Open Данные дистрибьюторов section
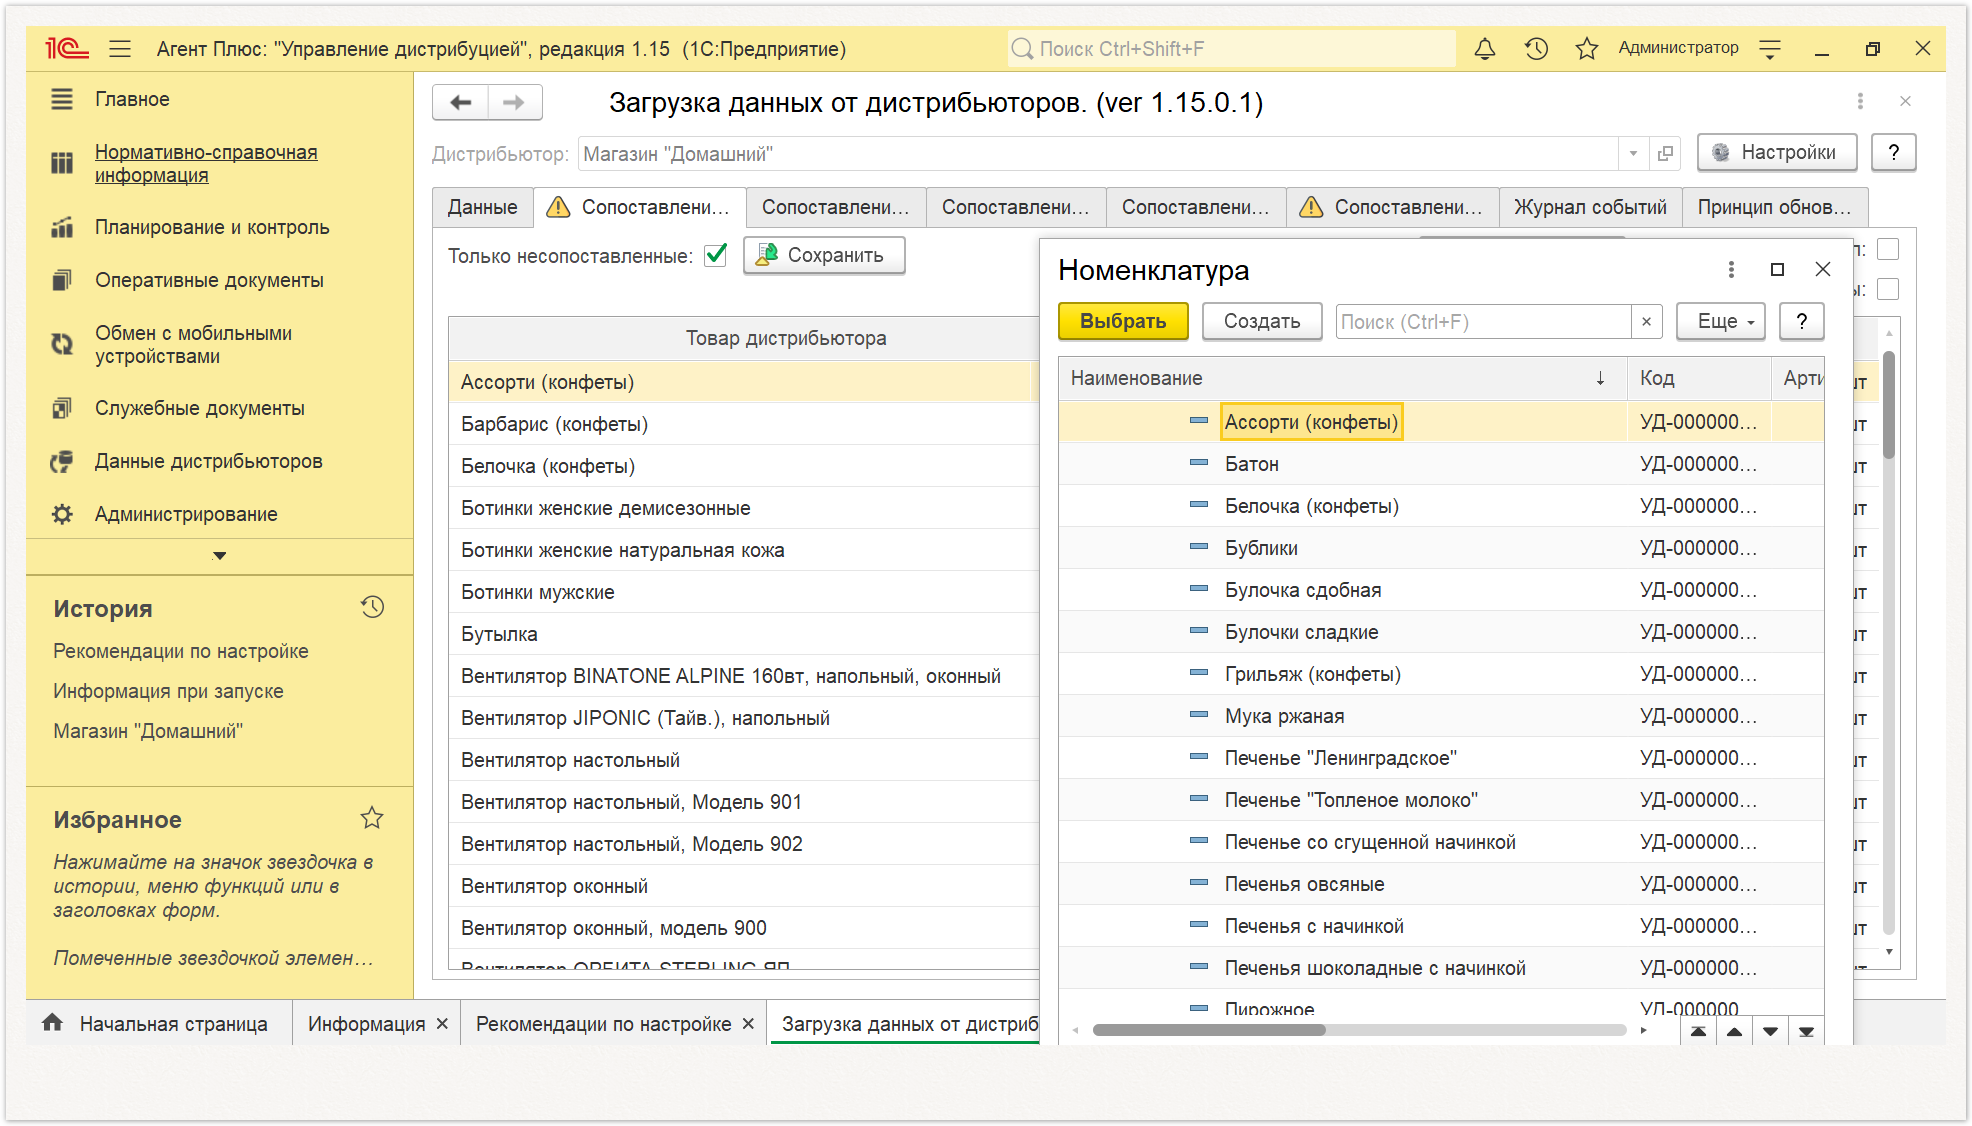 point(208,461)
